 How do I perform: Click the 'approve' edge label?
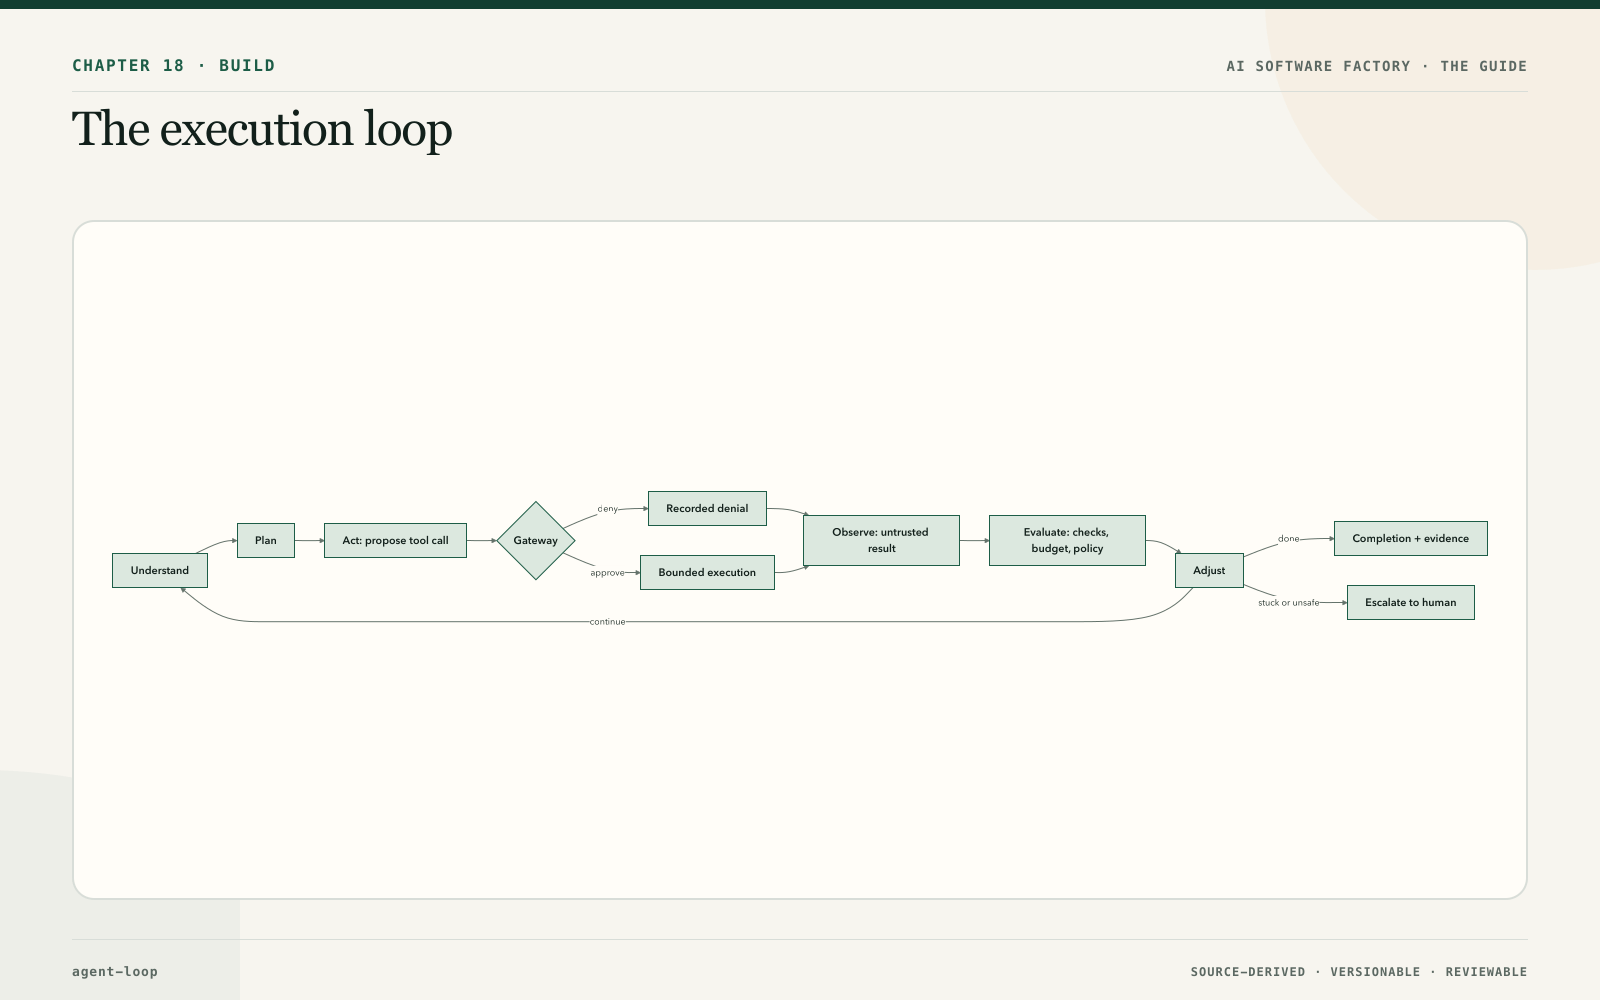click(x=607, y=573)
